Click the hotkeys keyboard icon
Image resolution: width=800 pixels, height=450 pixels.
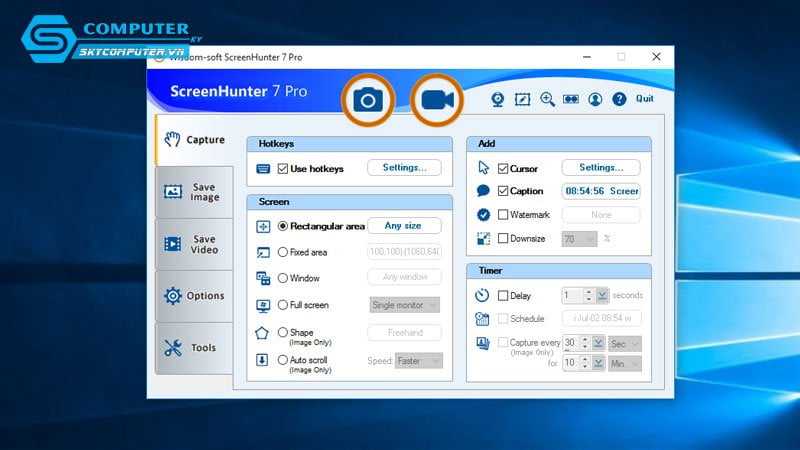(x=263, y=169)
